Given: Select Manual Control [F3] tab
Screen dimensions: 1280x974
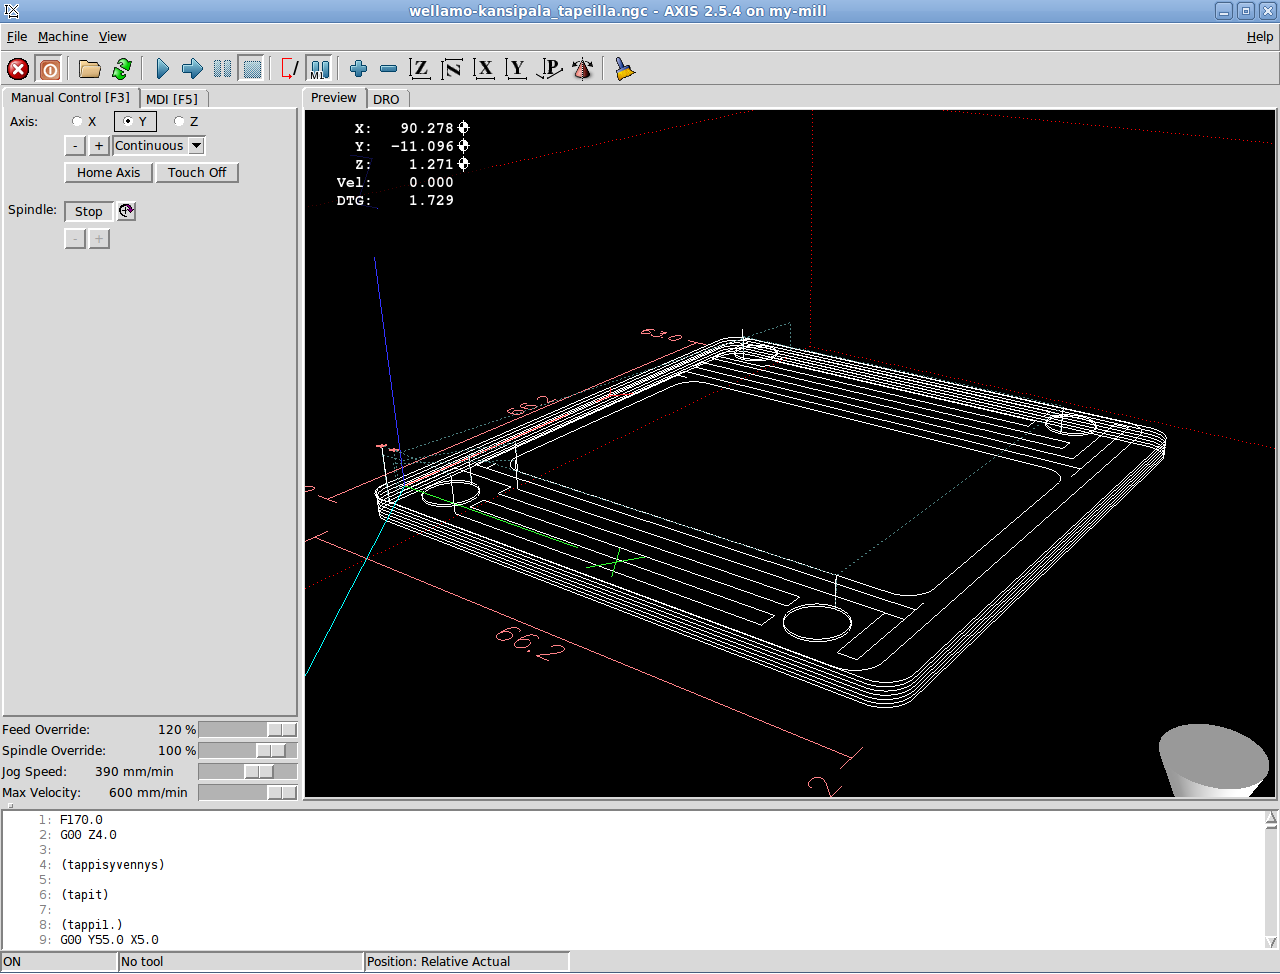Looking at the screenshot, I should click(70, 98).
